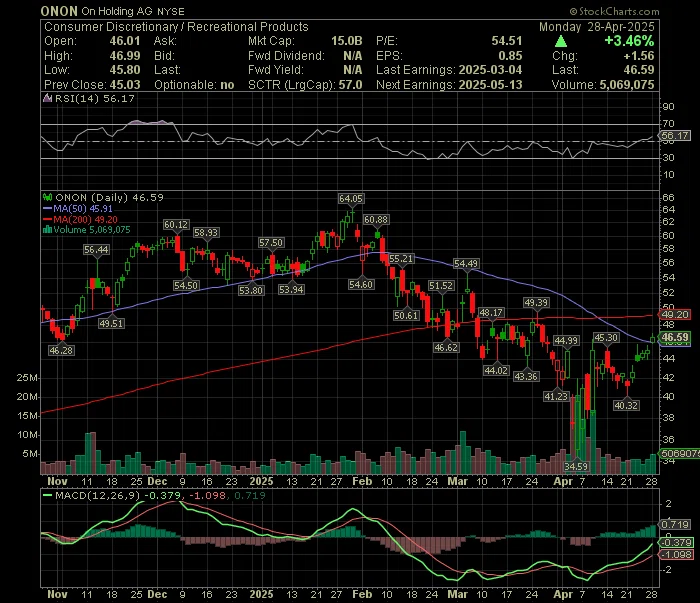Click the ONON (Daily) candlestick legend icon
Viewport: 700px width, 603px height.
click(x=47, y=197)
